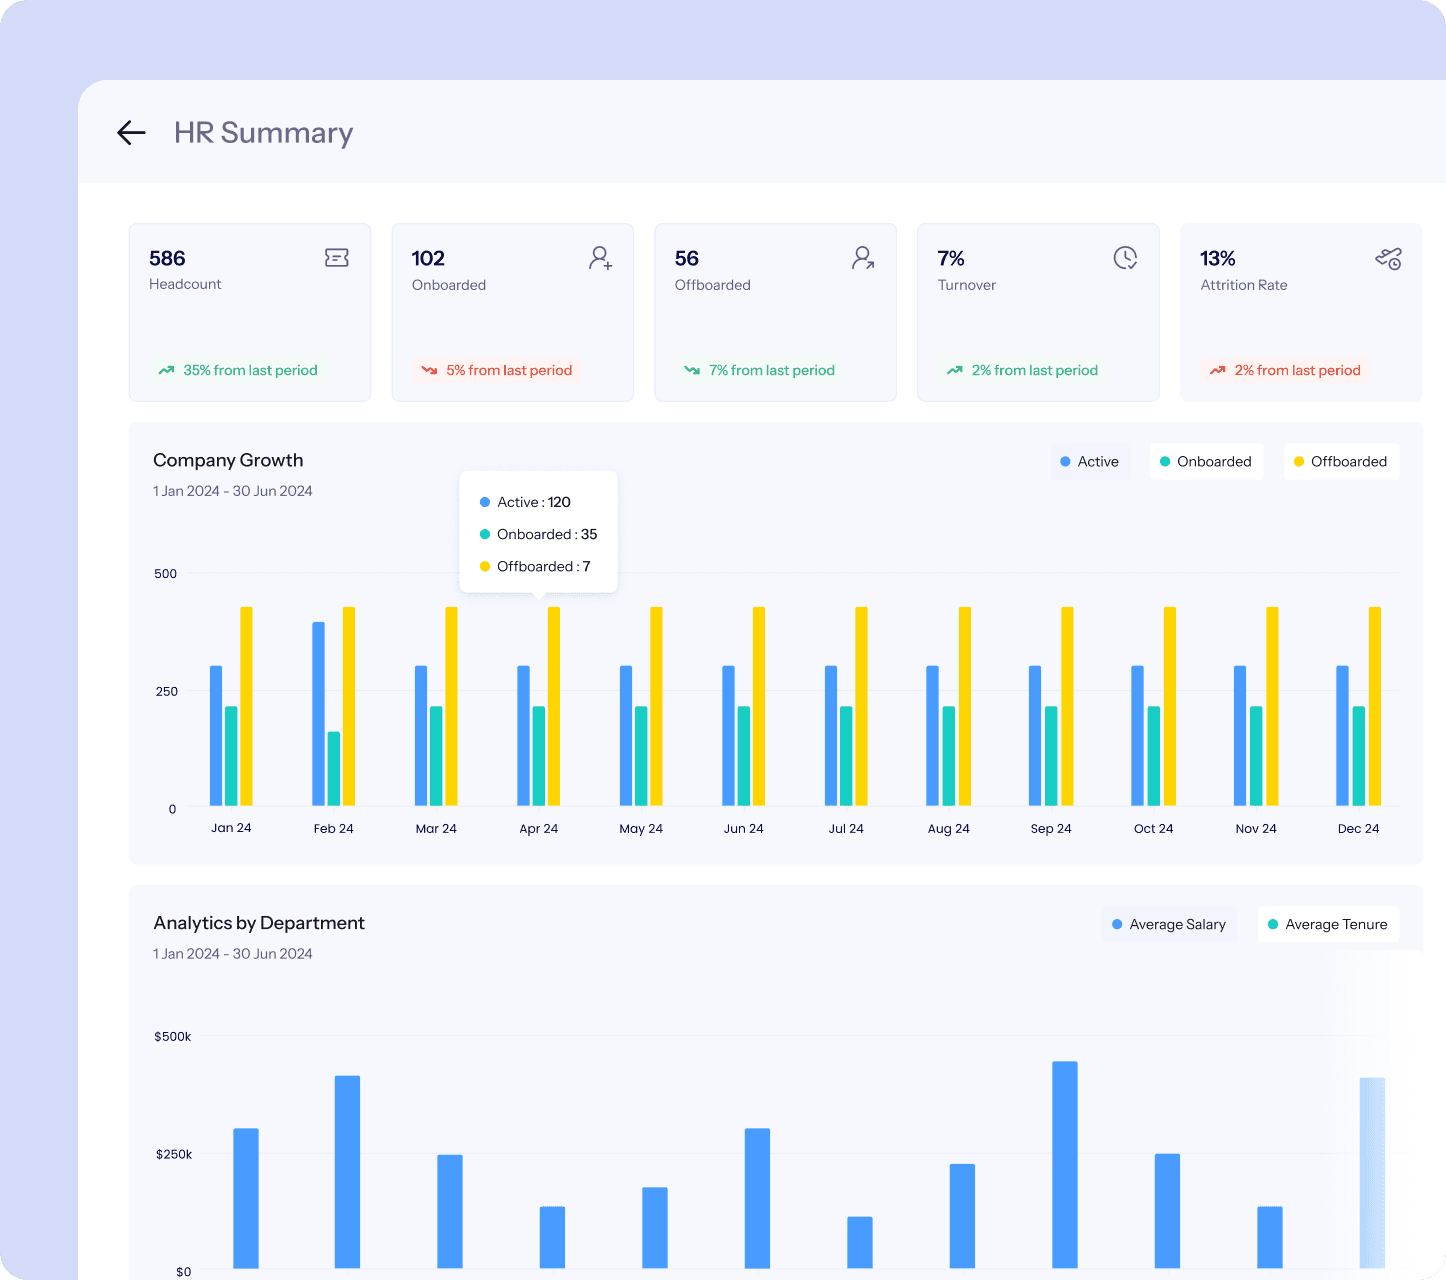This screenshot has width=1446, height=1280.
Task: Open the Company Growth date range
Action: (x=232, y=491)
